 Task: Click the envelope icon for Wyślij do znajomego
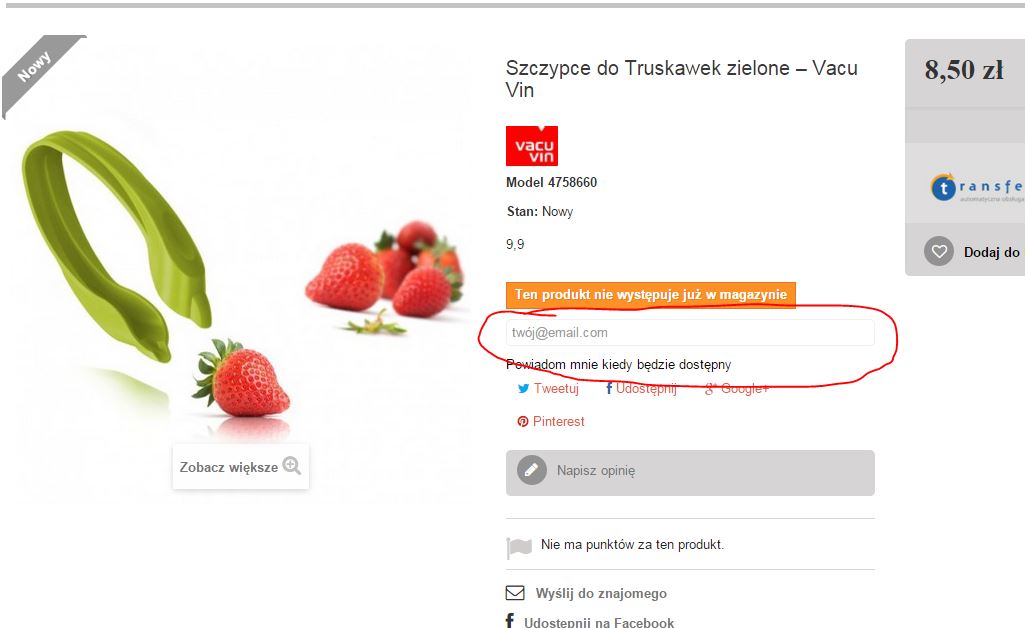point(515,593)
